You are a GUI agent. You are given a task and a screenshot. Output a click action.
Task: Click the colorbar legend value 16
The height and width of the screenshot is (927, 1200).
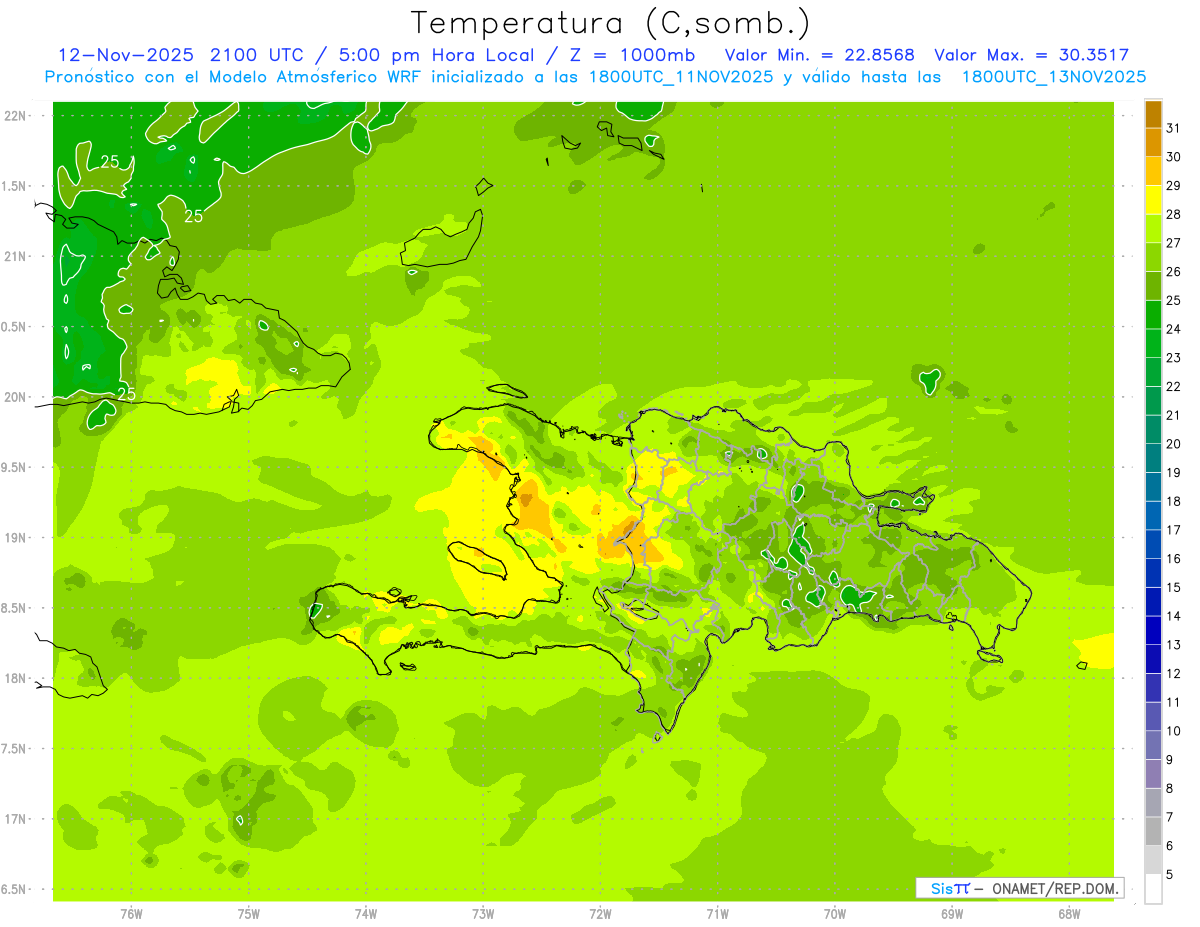coord(1173,559)
